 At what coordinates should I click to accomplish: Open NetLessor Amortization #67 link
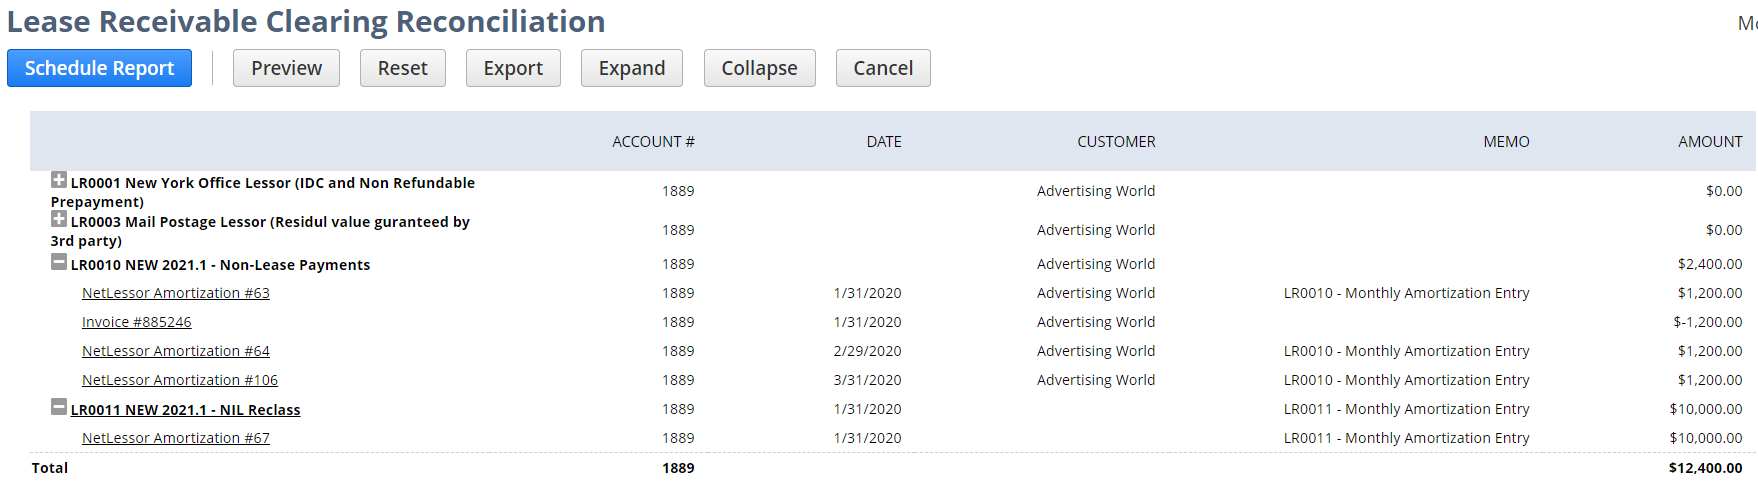[176, 438]
